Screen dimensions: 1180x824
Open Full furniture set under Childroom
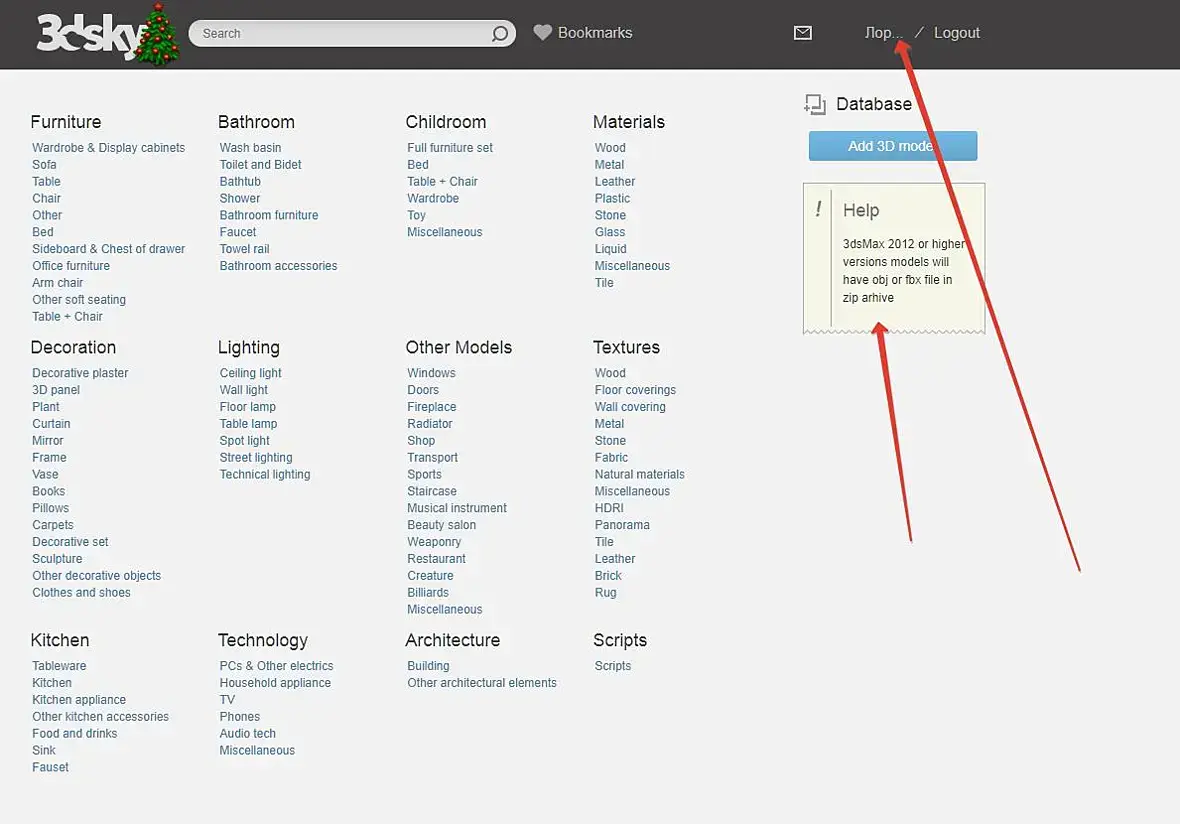450,147
